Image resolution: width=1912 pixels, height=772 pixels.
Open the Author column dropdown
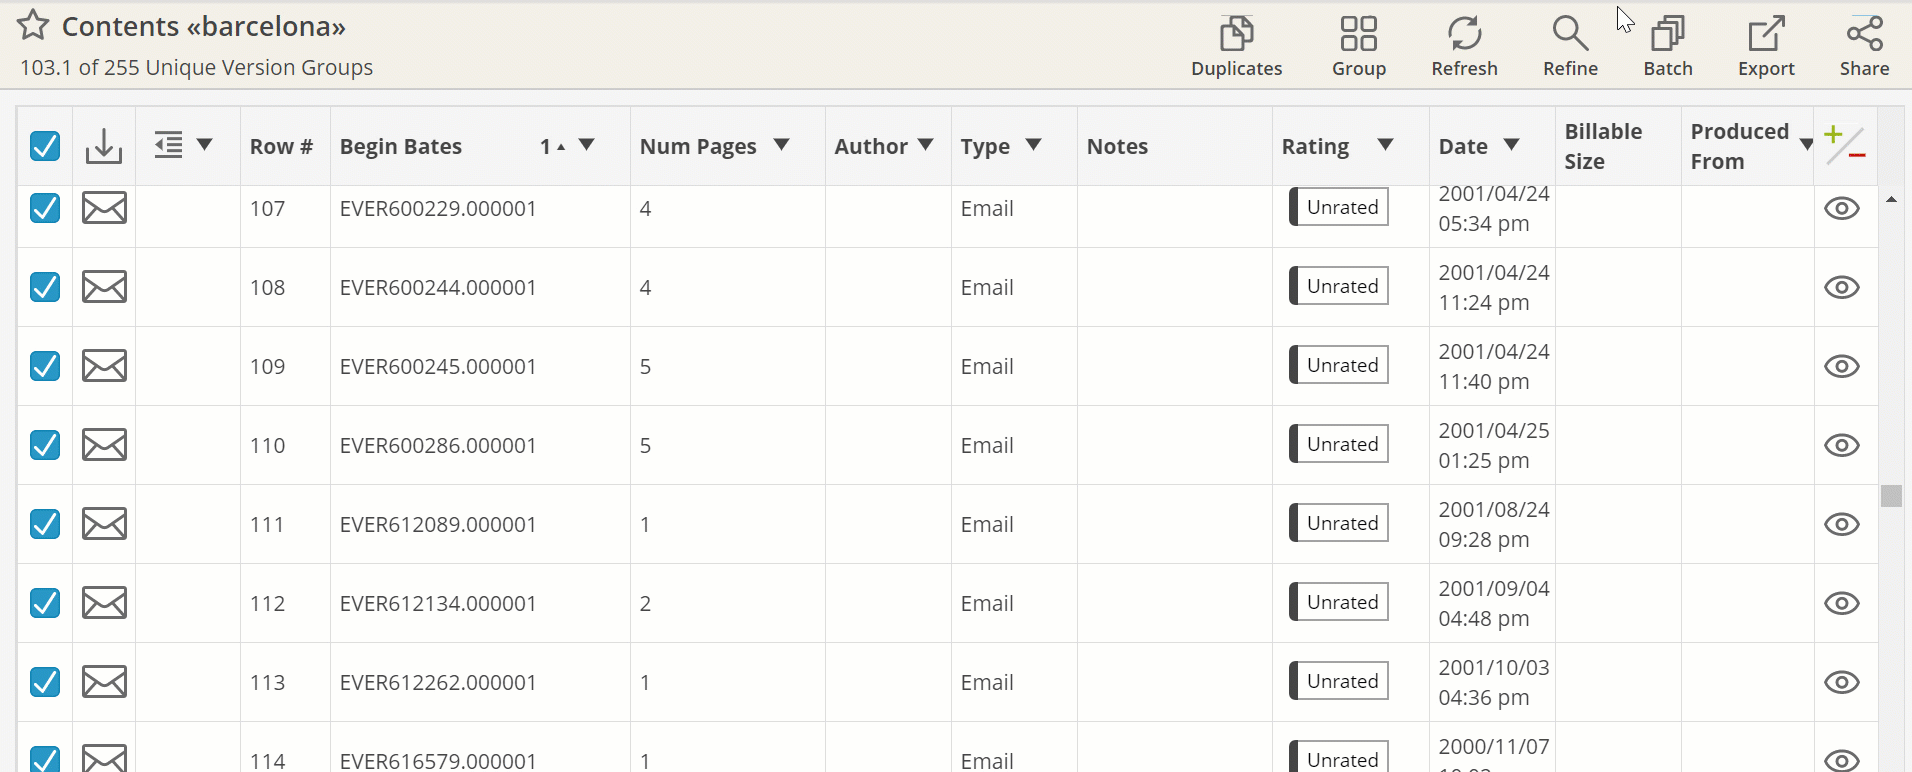[926, 145]
